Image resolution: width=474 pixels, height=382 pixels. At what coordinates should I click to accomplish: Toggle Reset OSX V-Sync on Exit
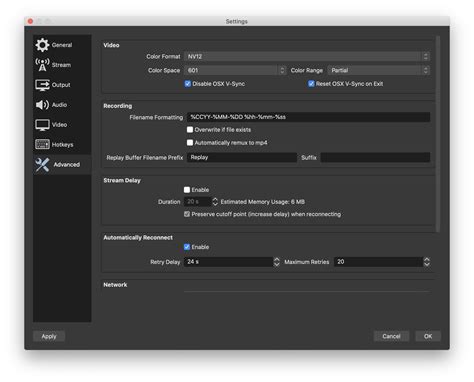311,84
